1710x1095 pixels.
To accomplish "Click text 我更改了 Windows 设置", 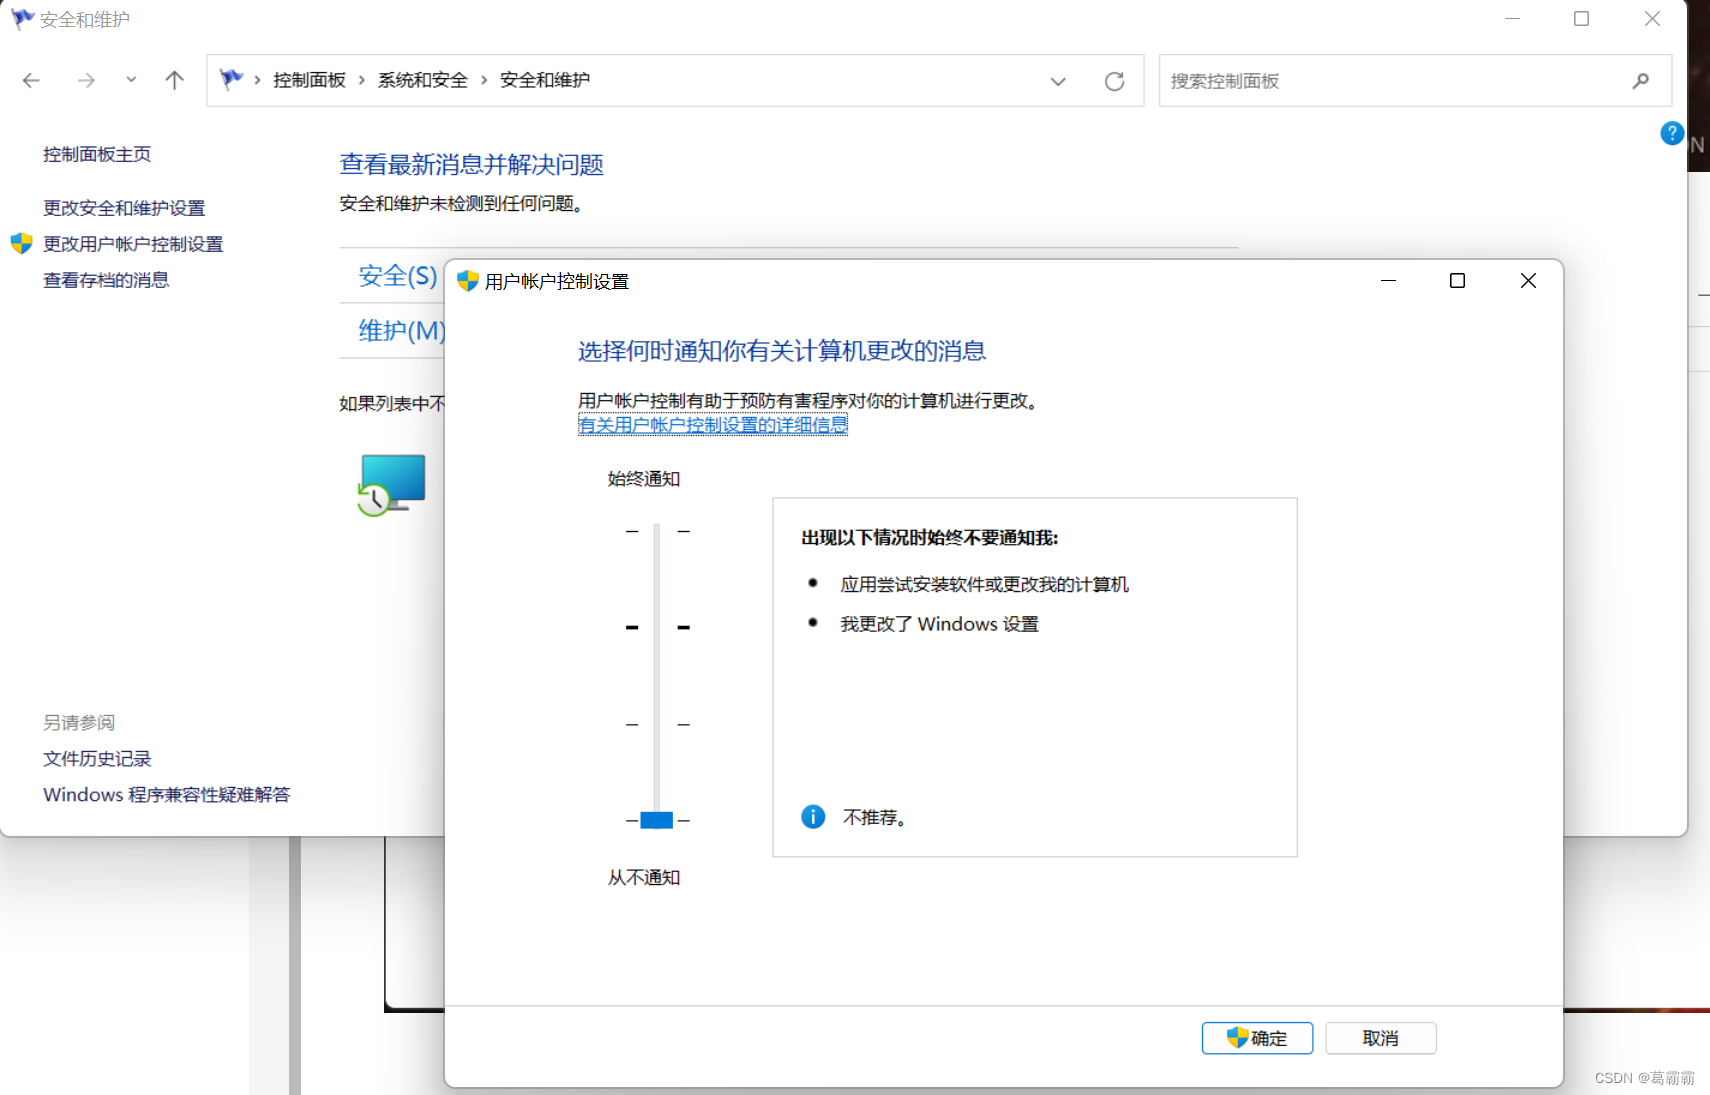I will point(939,624).
